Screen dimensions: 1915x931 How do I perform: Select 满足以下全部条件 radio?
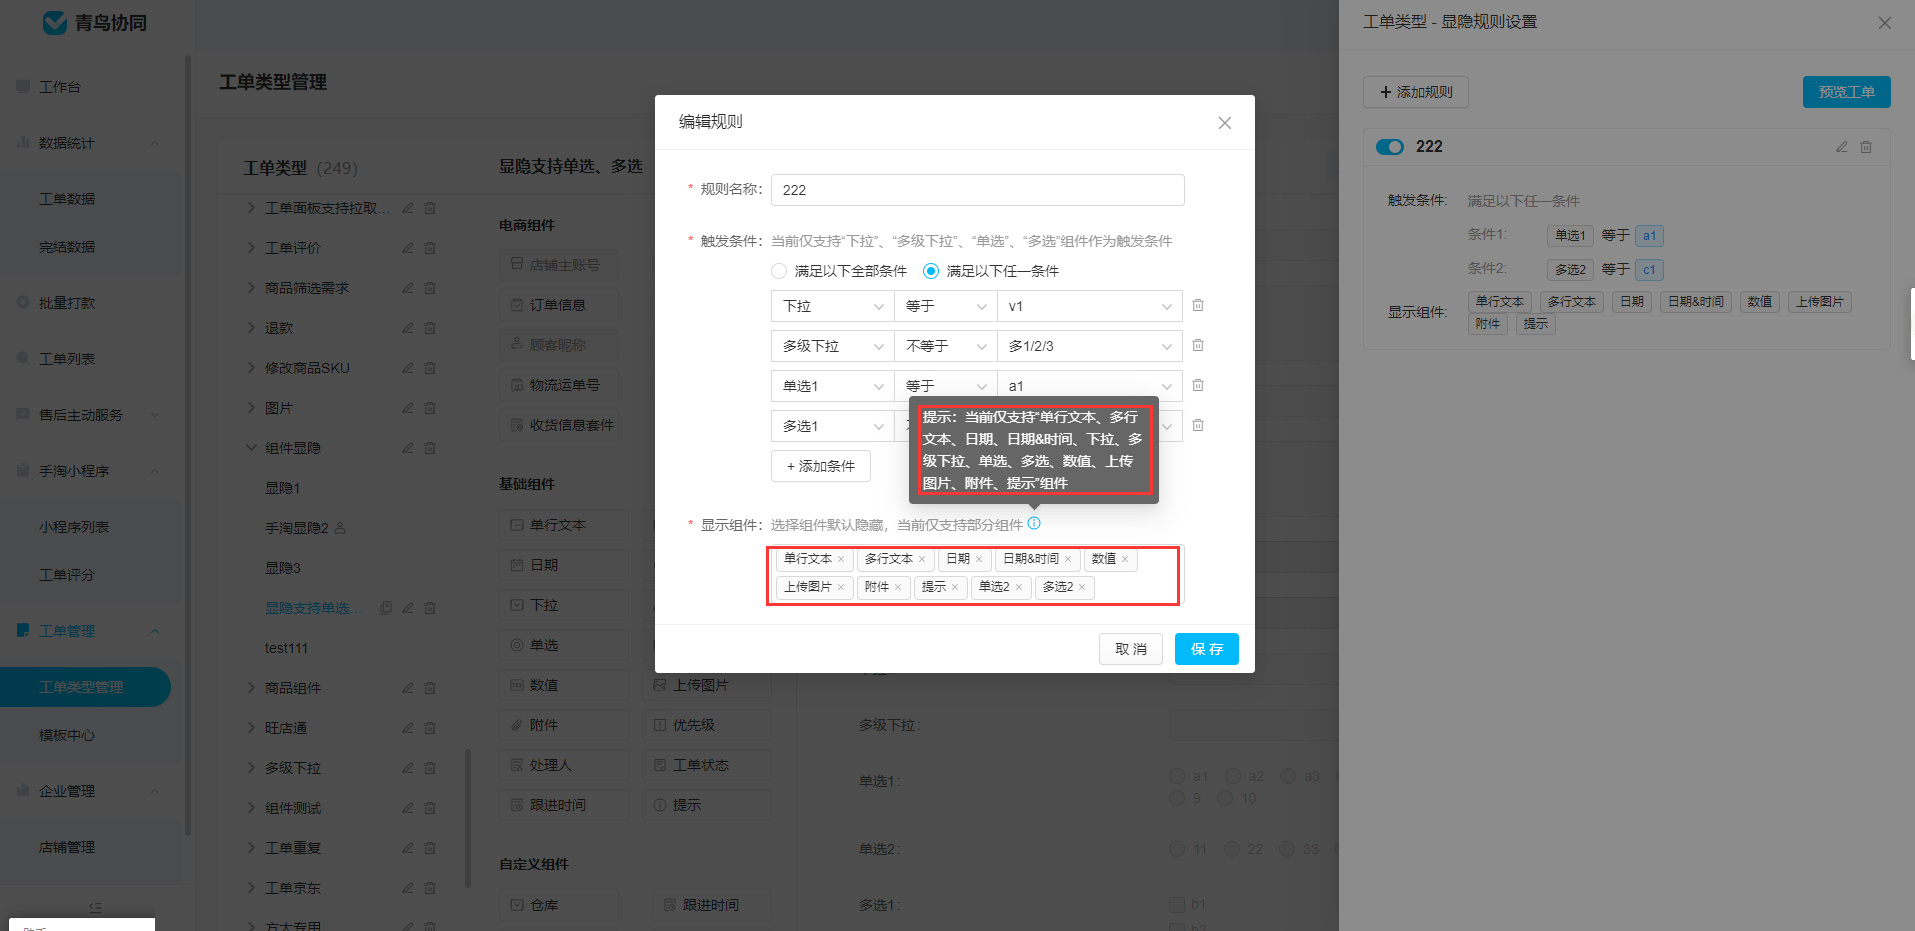[779, 271]
